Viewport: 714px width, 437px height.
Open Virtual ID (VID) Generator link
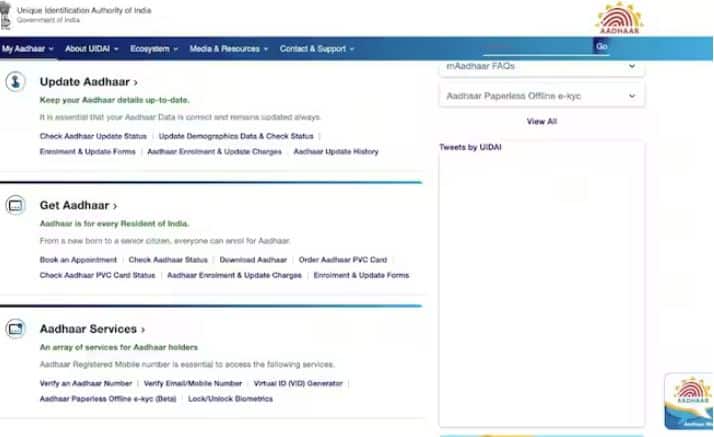click(298, 383)
